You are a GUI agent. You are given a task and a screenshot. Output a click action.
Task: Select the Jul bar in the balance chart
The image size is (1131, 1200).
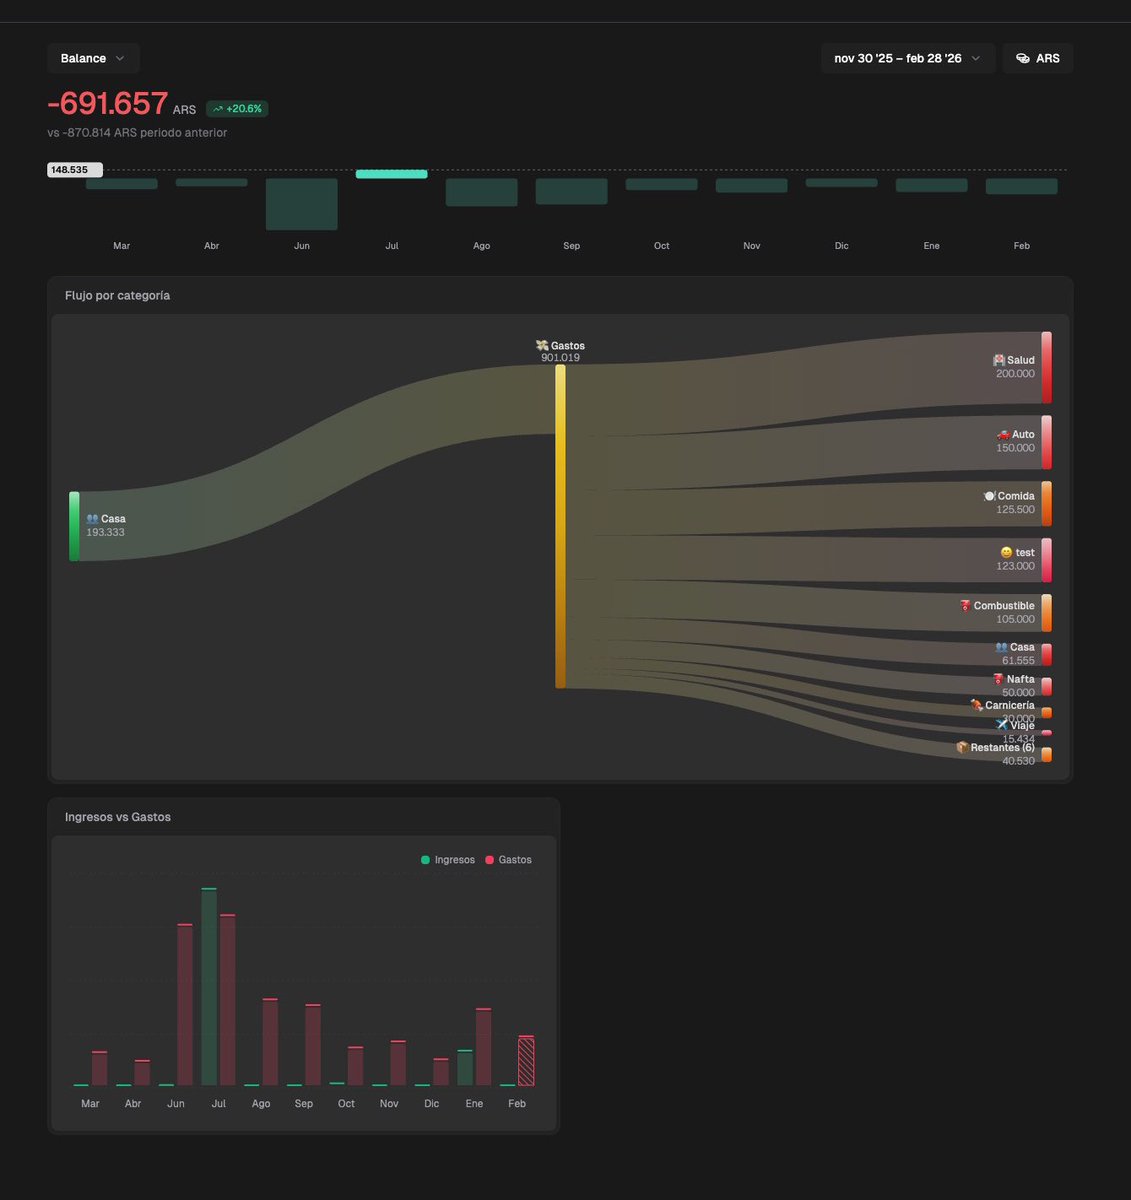click(392, 174)
